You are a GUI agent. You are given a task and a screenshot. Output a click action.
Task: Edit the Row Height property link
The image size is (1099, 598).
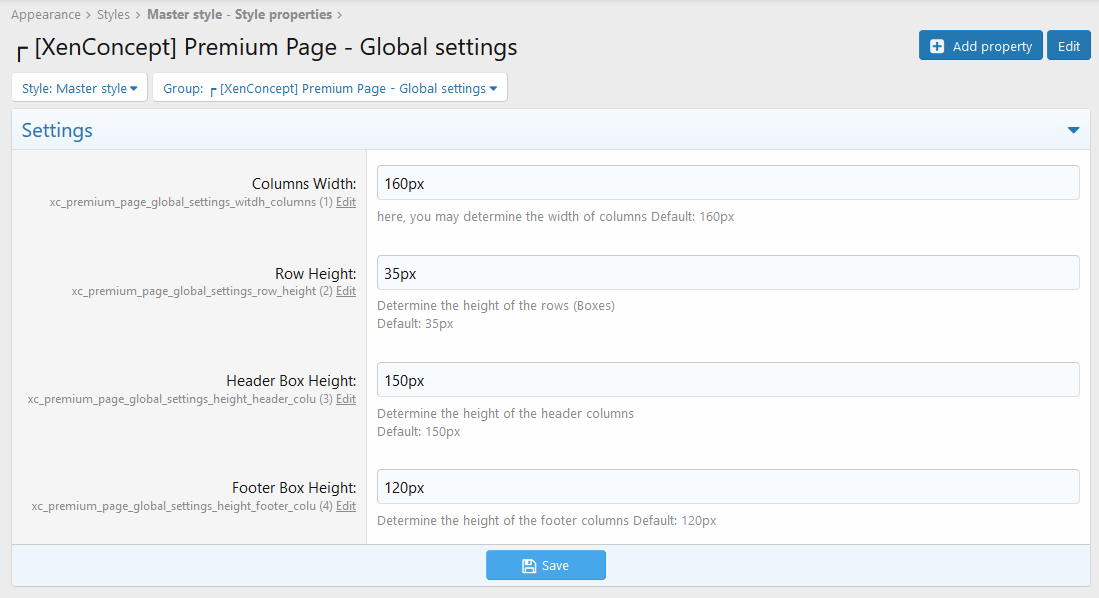point(345,292)
